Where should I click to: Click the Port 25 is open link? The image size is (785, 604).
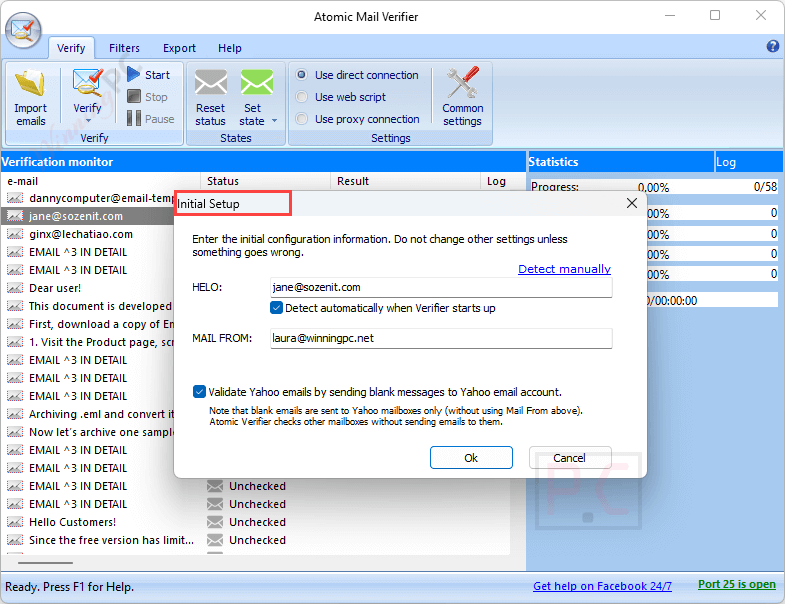point(737,584)
